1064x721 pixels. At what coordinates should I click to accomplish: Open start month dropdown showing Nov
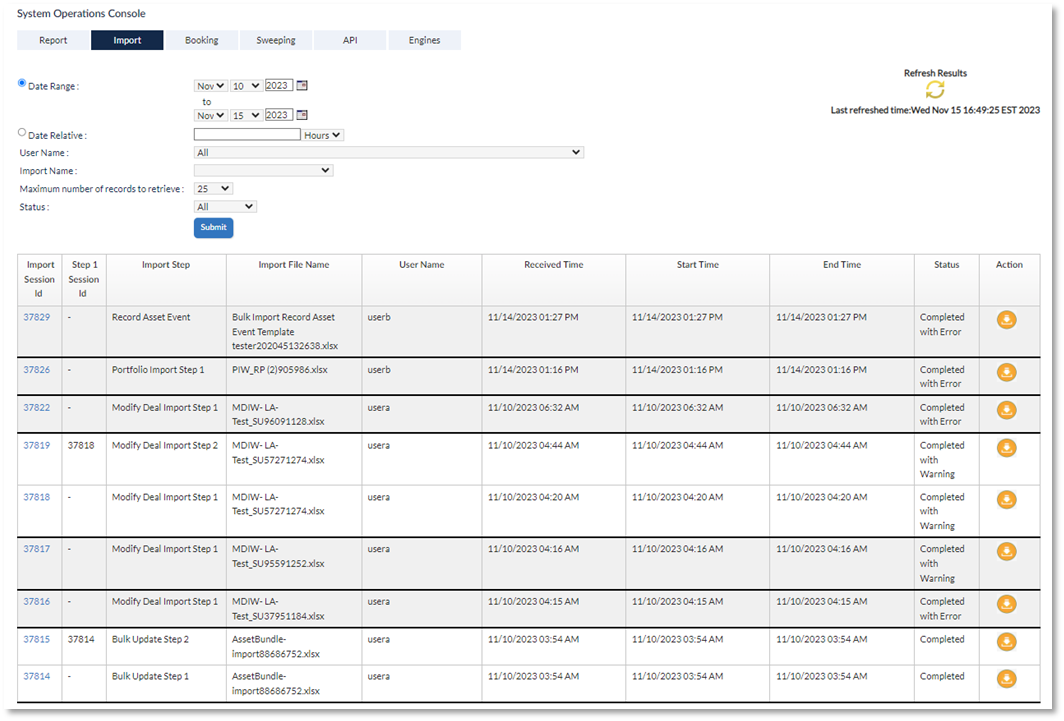tap(210, 86)
